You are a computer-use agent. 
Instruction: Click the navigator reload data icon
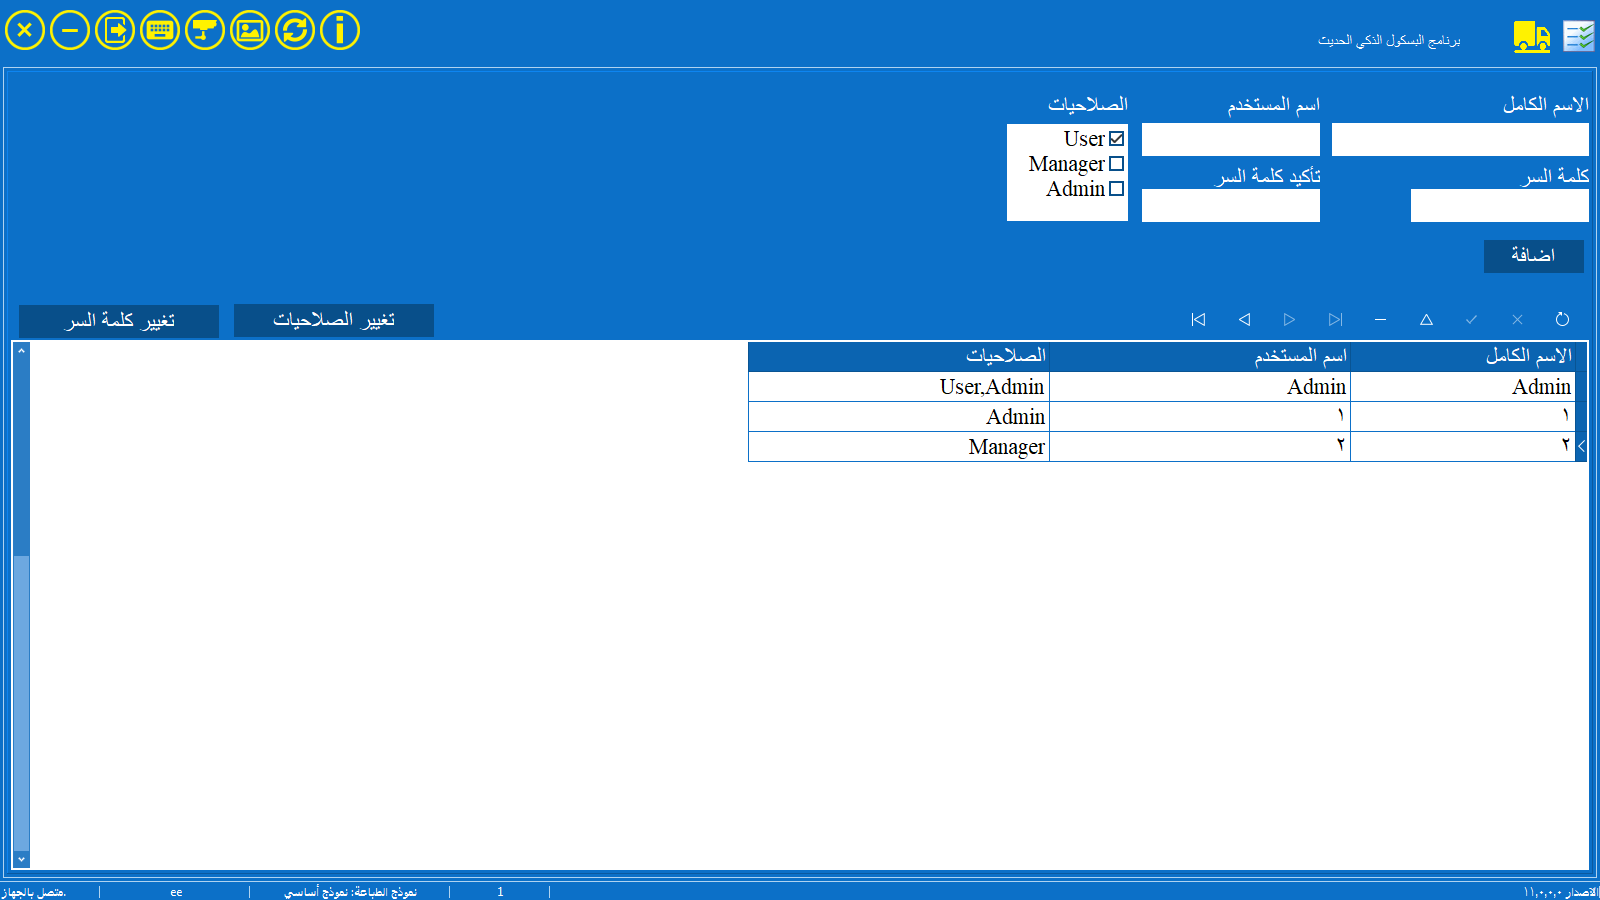(1562, 320)
